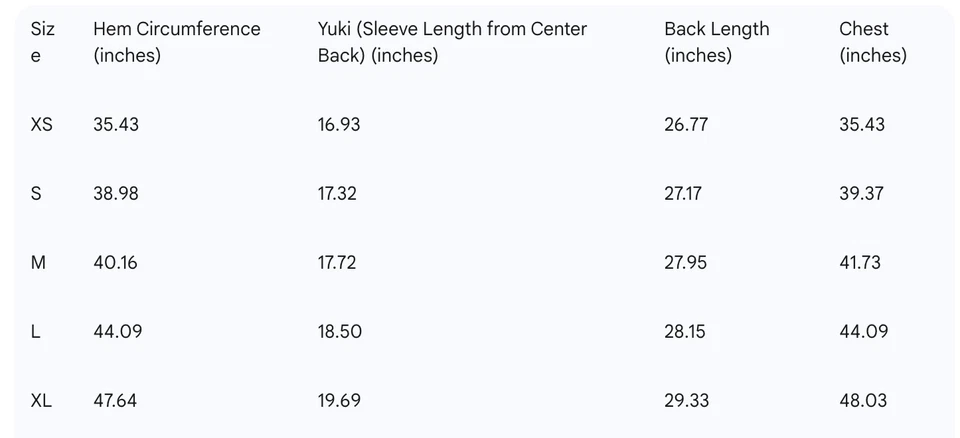Image resolution: width=960 pixels, height=438 pixels.
Task: Click the 18.50 sleeve length value
Action: pos(340,332)
